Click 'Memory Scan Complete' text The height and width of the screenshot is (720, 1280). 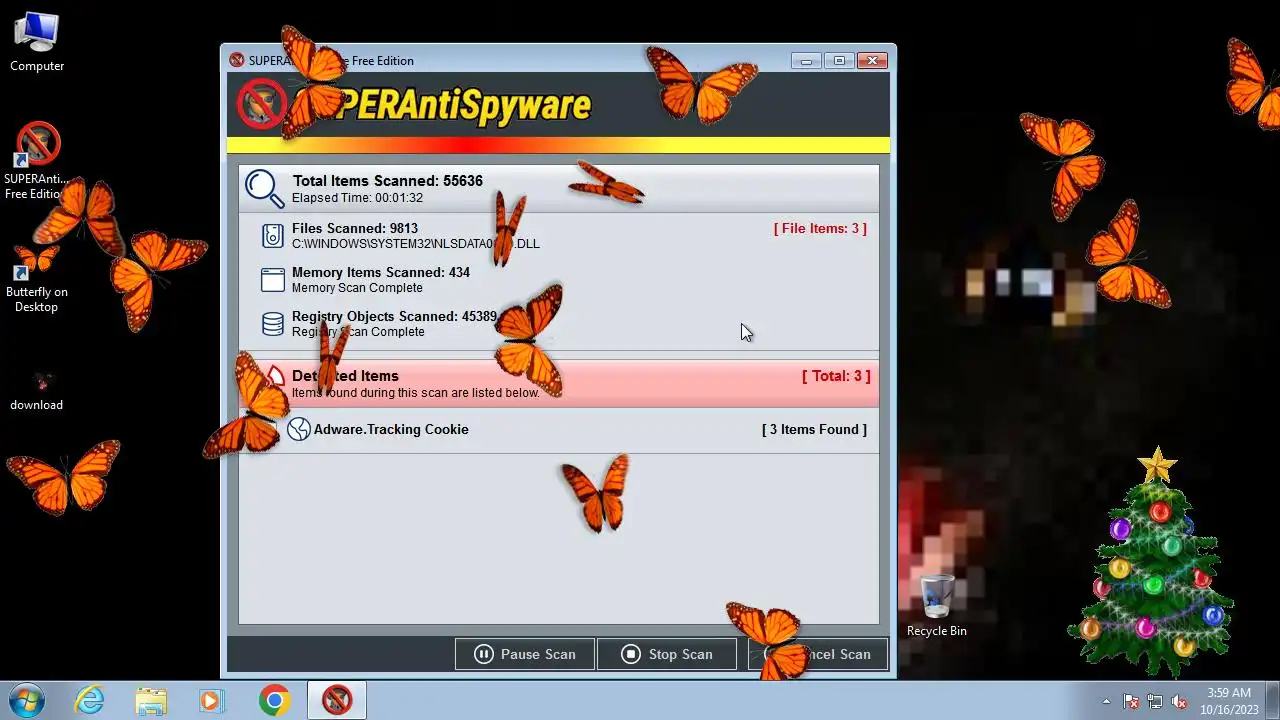coord(357,288)
